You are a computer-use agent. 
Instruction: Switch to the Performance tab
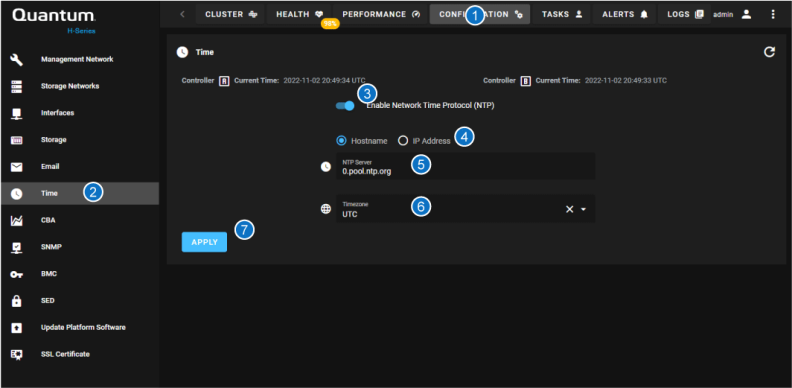click(x=381, y=15)
